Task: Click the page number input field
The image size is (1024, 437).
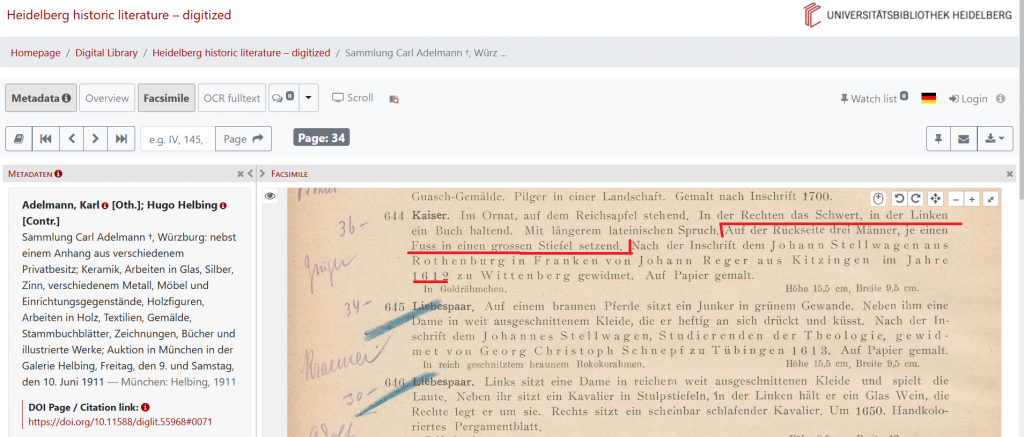Action: [x=176, y=139]
